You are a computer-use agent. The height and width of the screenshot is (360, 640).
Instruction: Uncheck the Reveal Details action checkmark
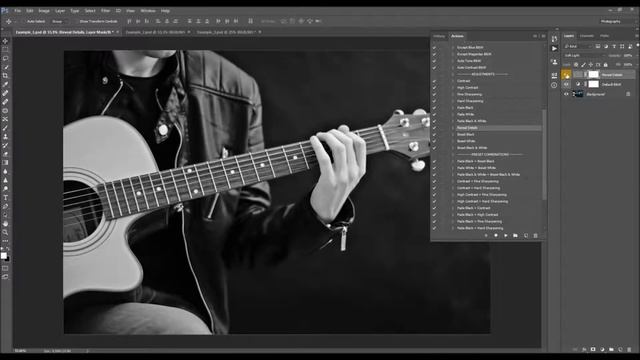click(434, 128)
